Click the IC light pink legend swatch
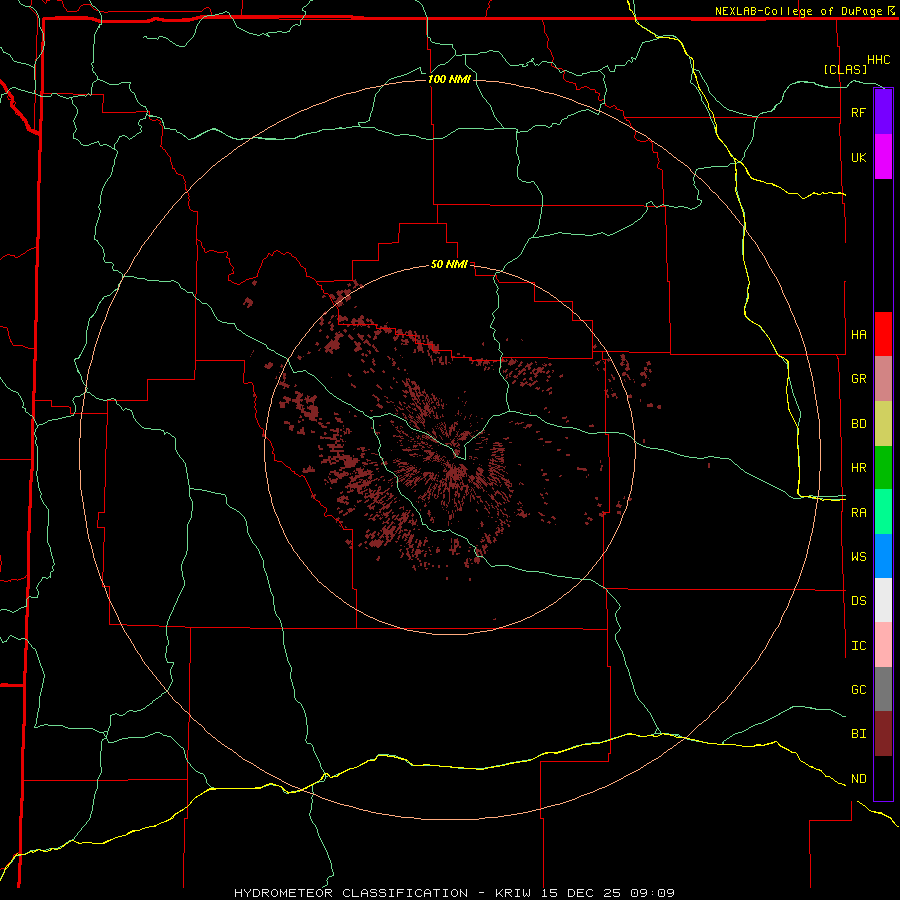 (883, 645)
